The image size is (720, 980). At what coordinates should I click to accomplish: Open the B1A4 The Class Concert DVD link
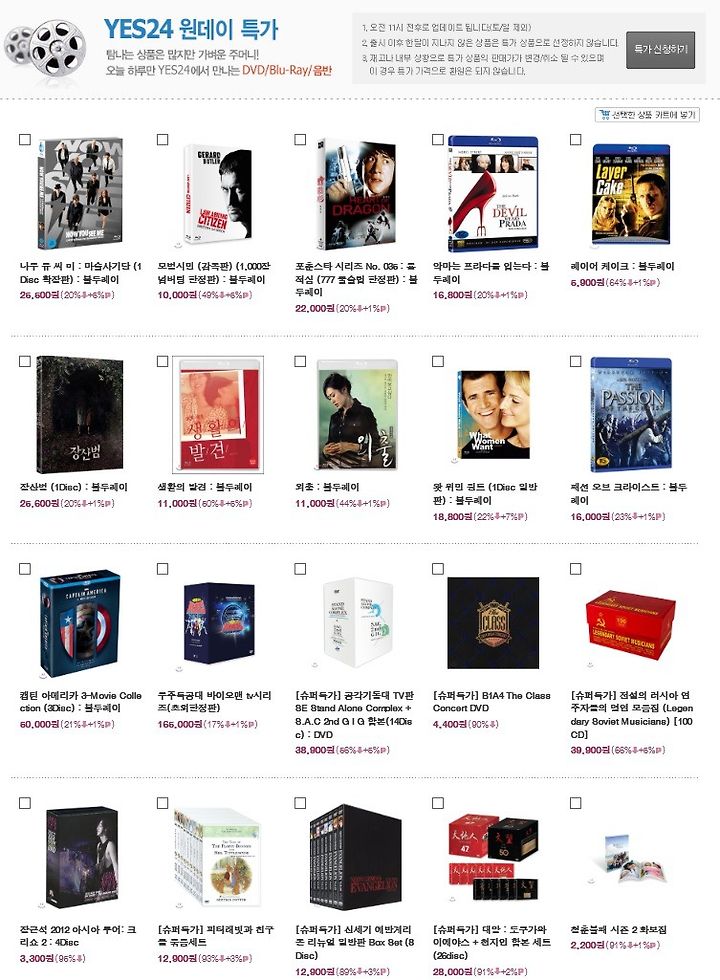point(492,702)
